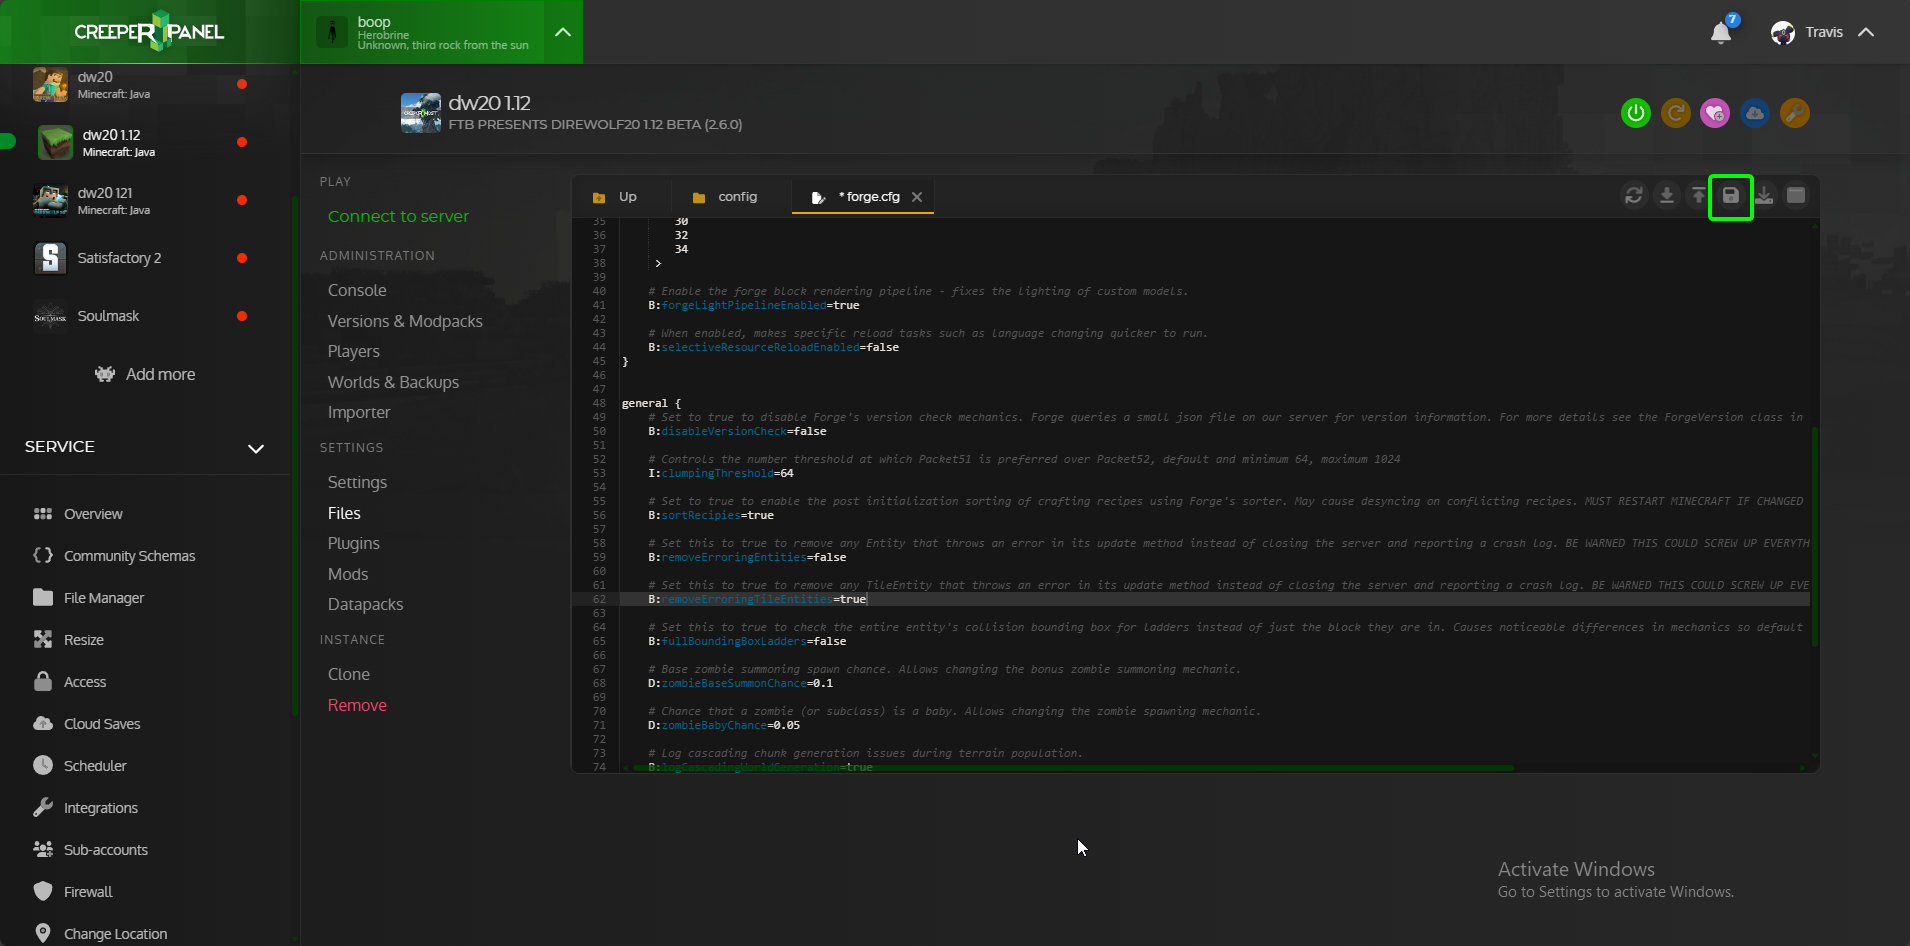Select the dw20 server in sidebar
The height and width of the screenshot is (946, 1910).
coord(145,85)
